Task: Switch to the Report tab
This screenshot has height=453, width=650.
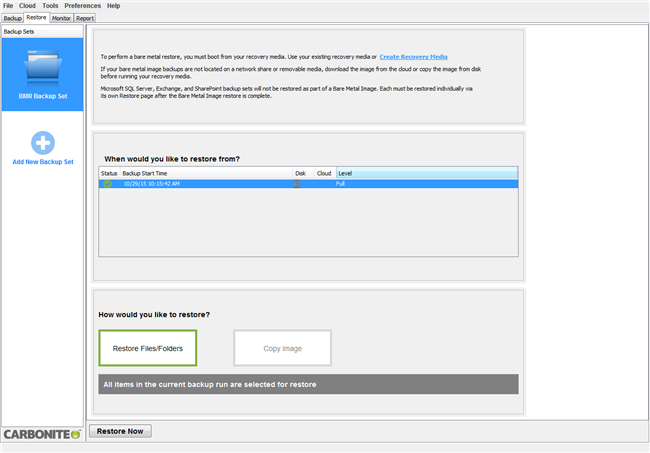Action: point(86,18)
